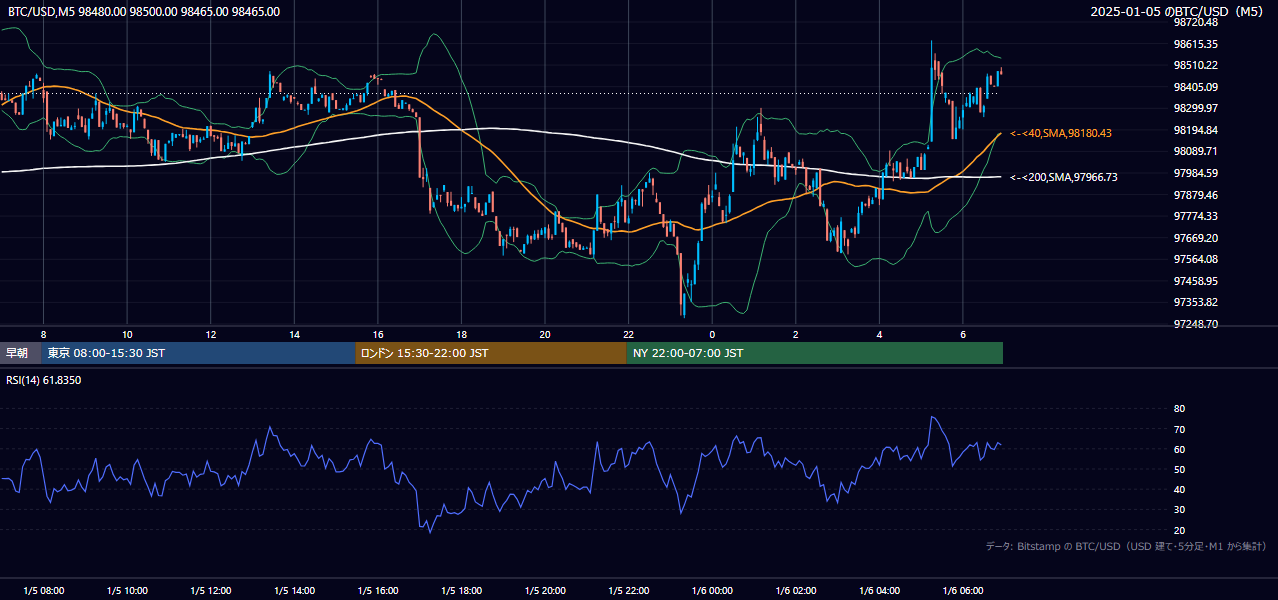Click the bottom time label 1/5 14:00
The image size is (1278, 600).
coord(294,591)
